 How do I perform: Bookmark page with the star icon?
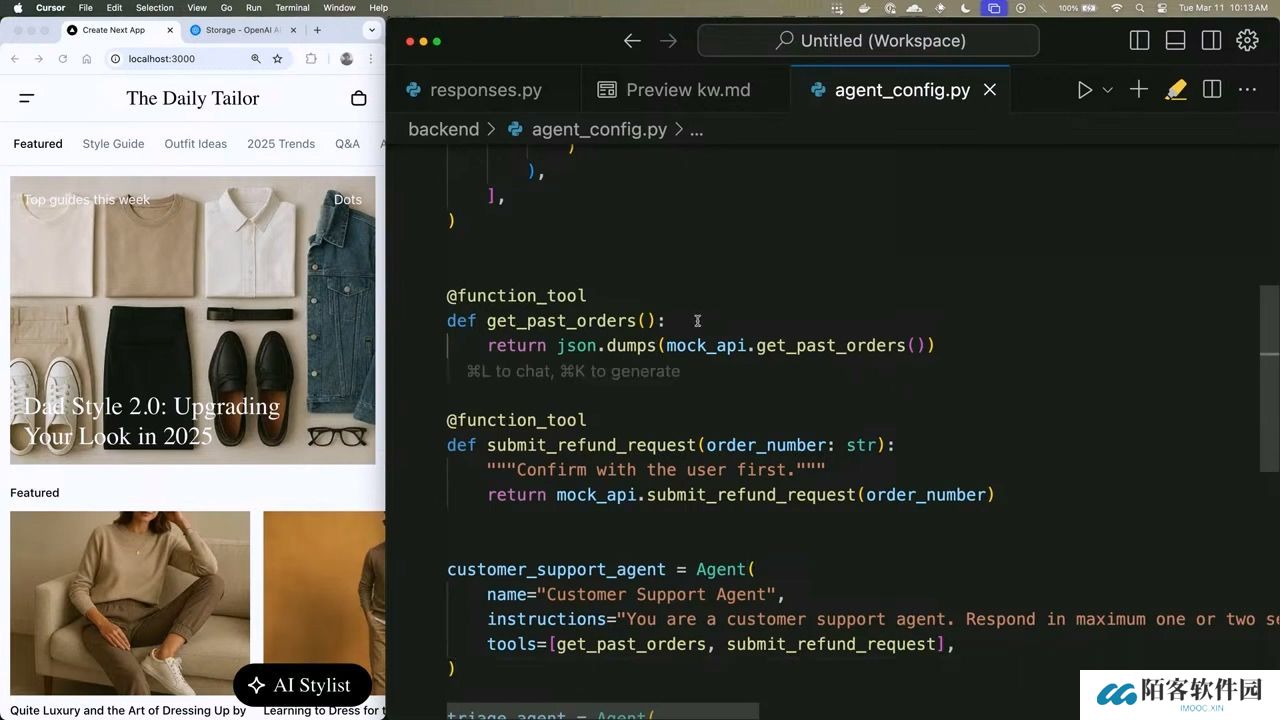tap(278, 59)
